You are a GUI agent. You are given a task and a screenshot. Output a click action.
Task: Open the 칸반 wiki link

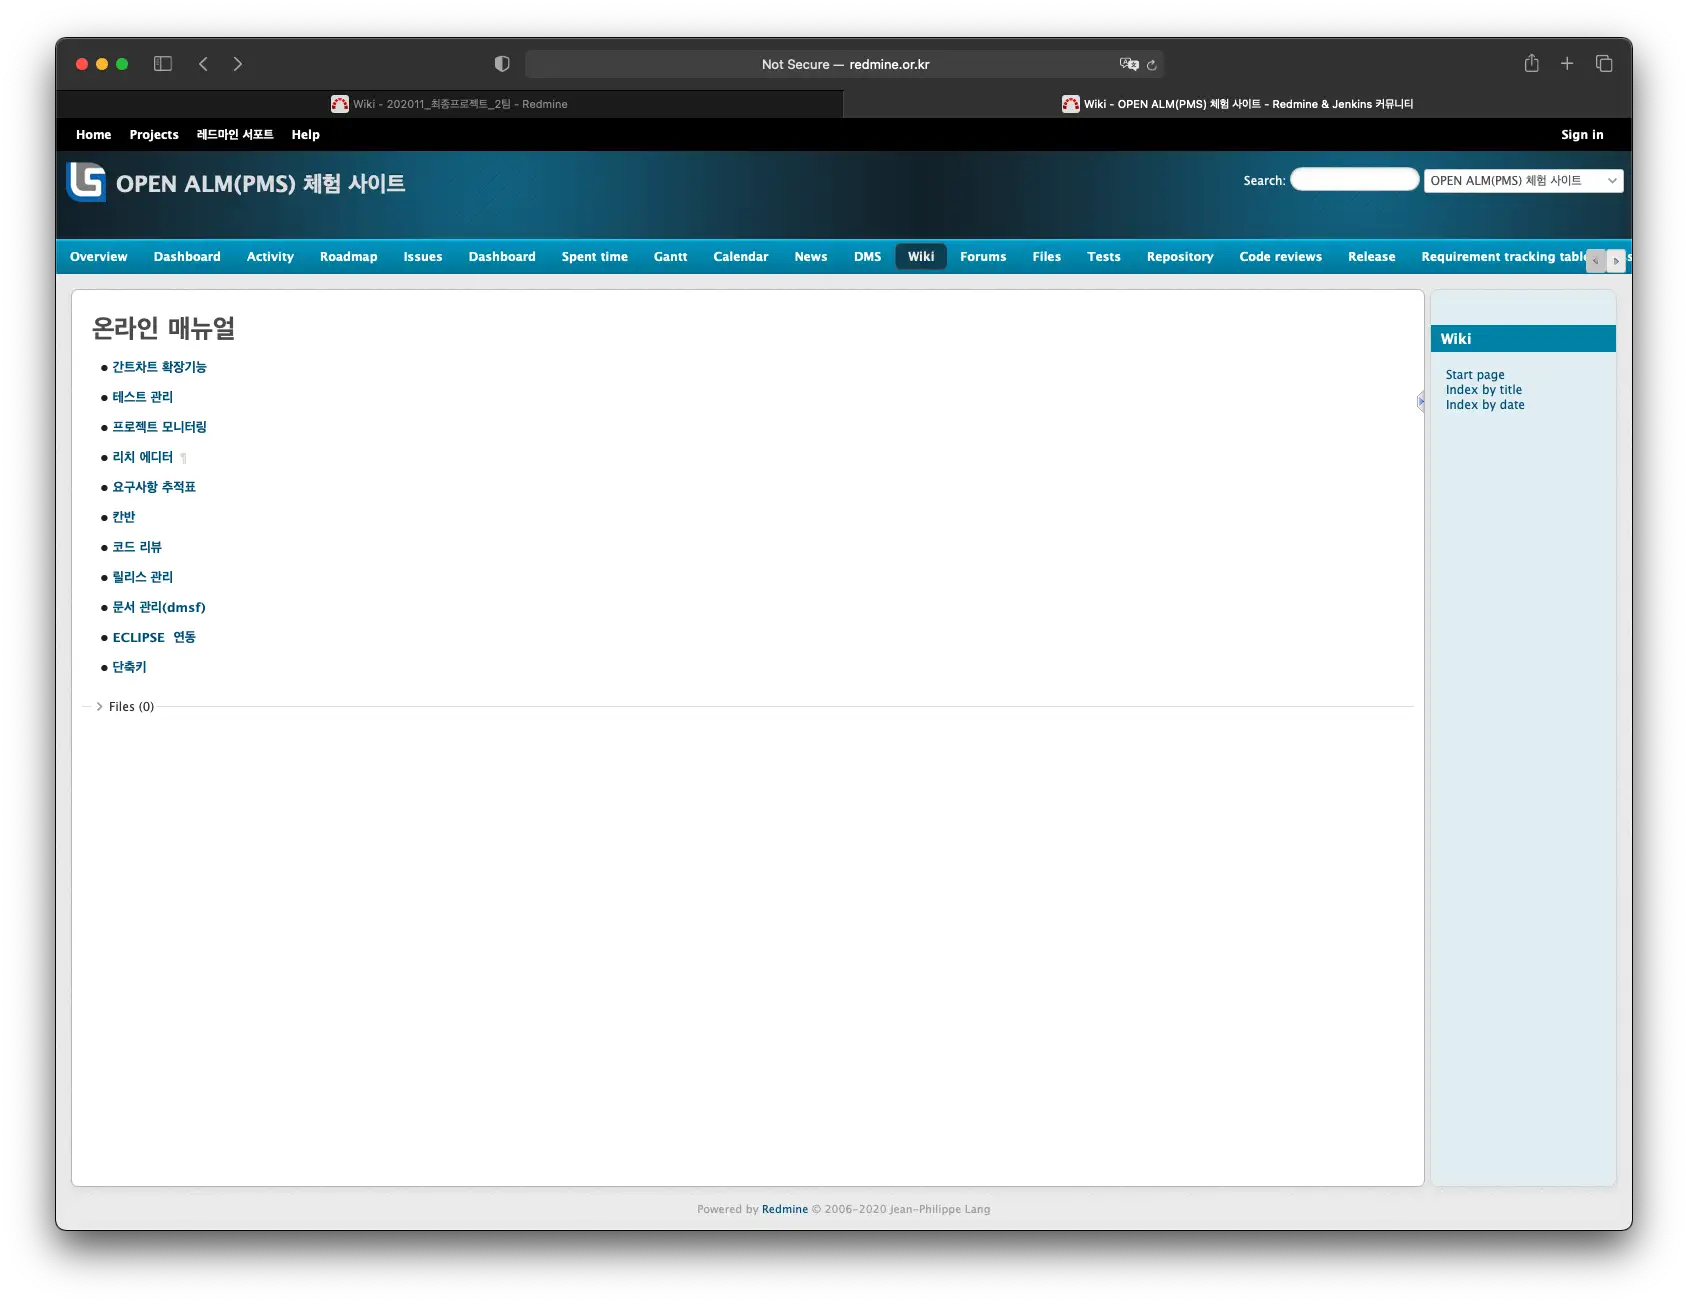(123, 517)
